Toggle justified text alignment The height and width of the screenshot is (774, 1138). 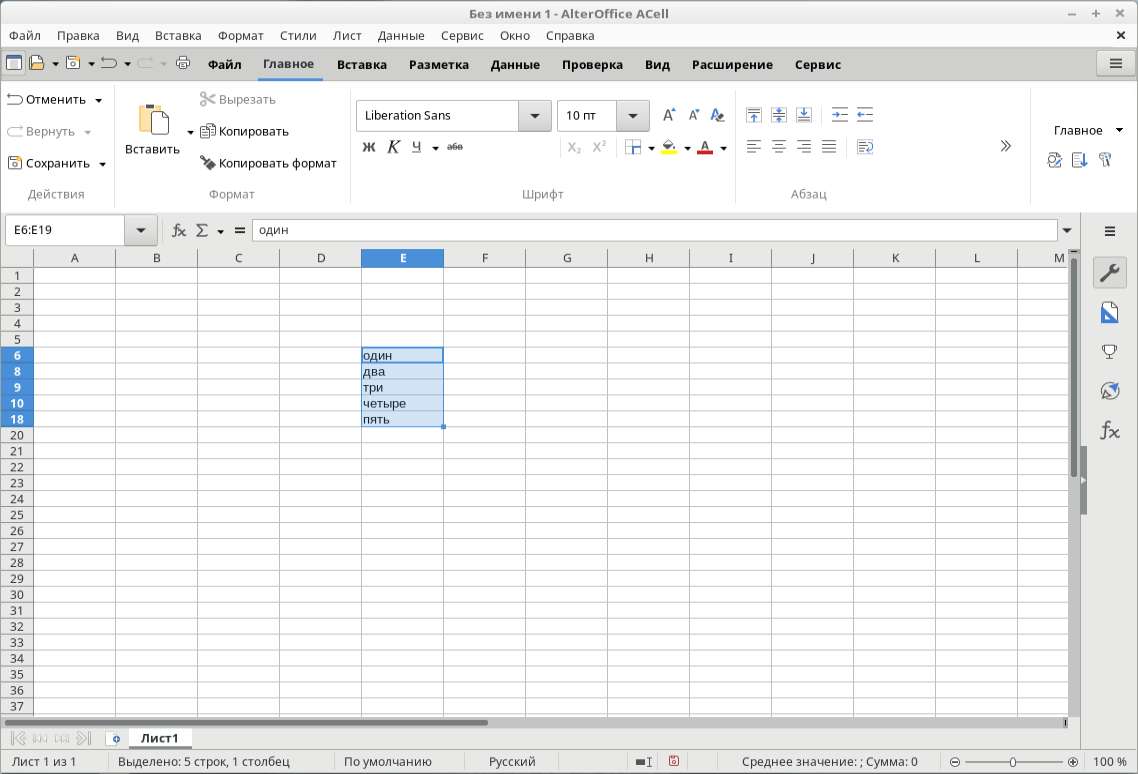pyautogui.click(x=829, y=147)
